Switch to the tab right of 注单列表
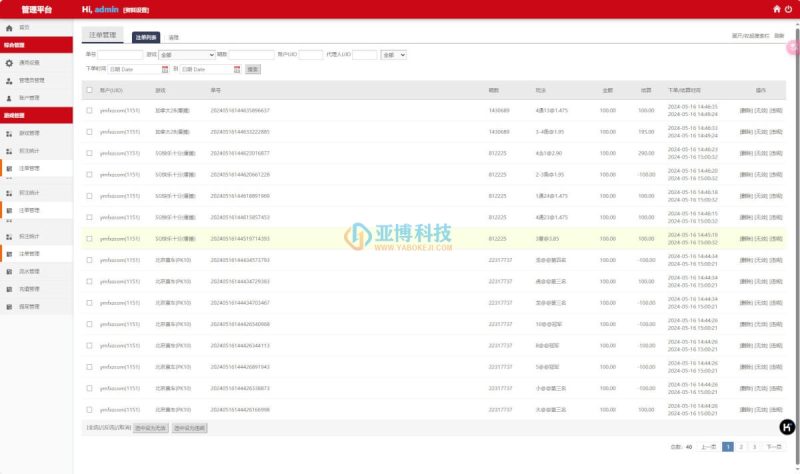Viewport: 800px width, 474px height. tap(173, 37)
